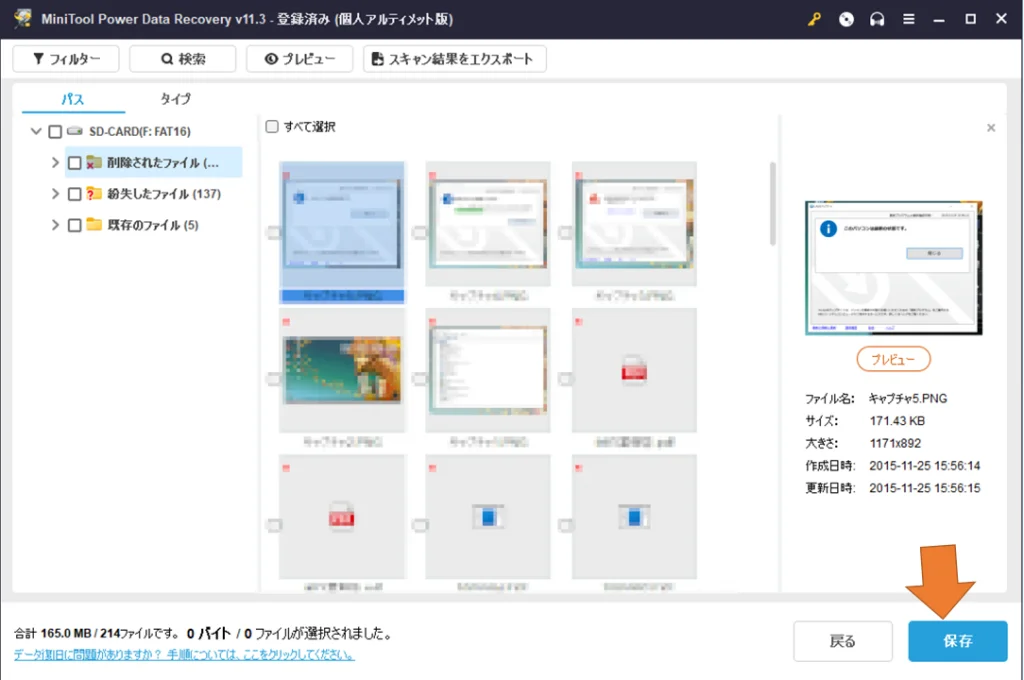Click the SD-CARD drive icon in tree
Viewport: 1024px width, 680px height.
tap(75, 131)
